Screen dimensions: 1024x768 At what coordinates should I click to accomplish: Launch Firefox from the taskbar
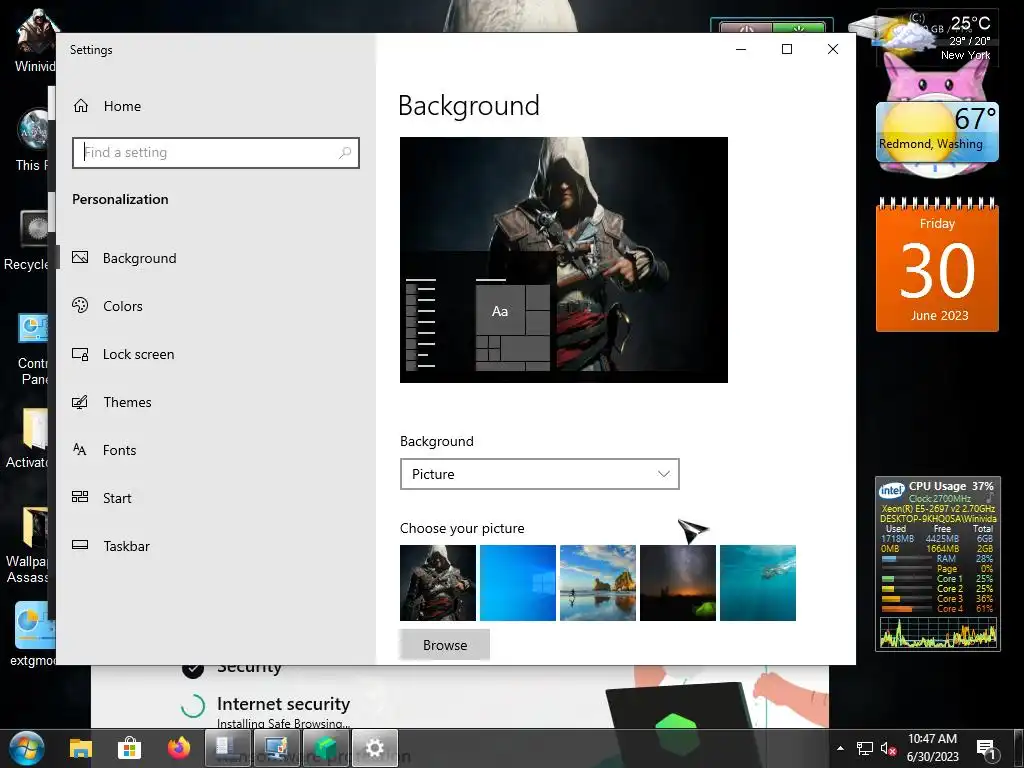click(x=179, y=748)
